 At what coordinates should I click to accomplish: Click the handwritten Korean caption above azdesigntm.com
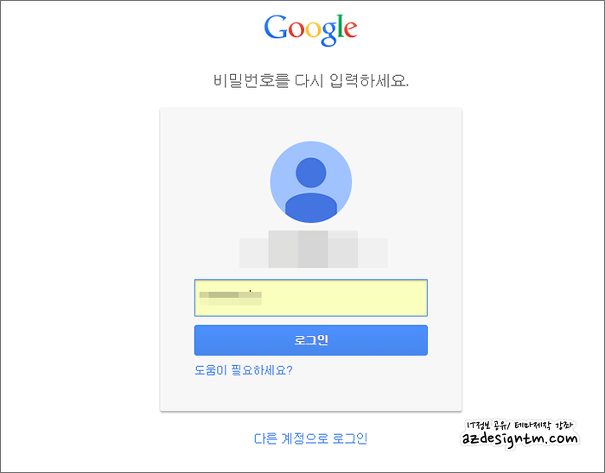(520, 425)
